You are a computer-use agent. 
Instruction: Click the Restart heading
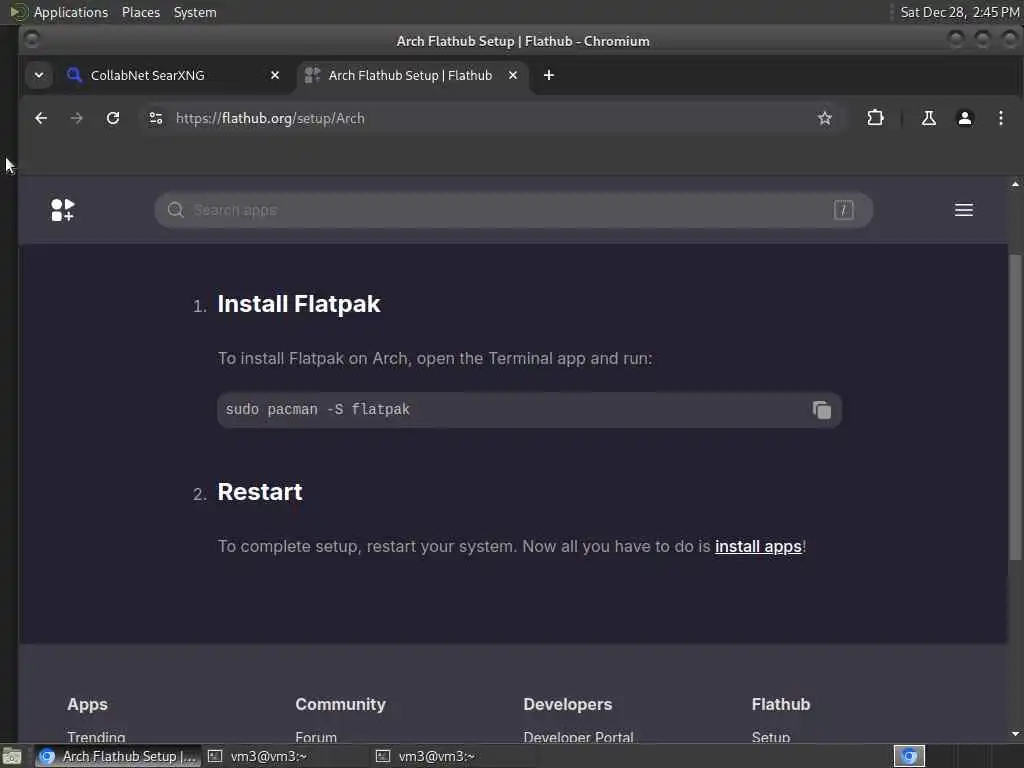[x=259, y=492]
